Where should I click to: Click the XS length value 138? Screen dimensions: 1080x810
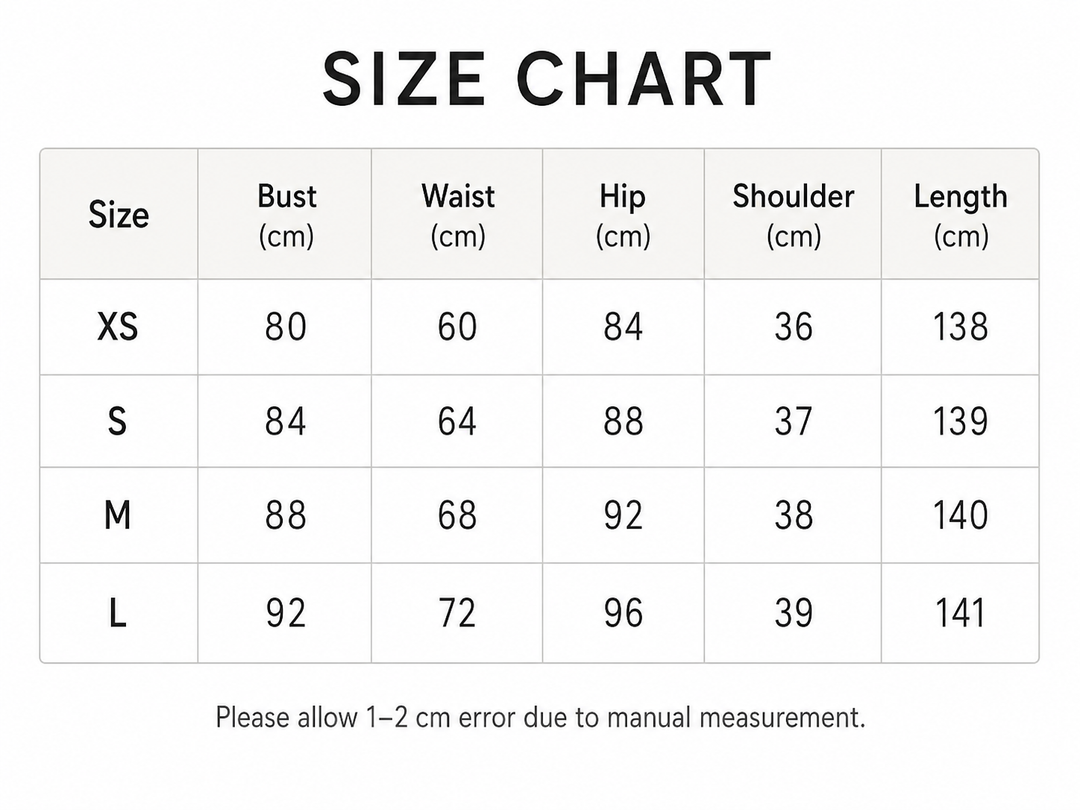[961, 326]
